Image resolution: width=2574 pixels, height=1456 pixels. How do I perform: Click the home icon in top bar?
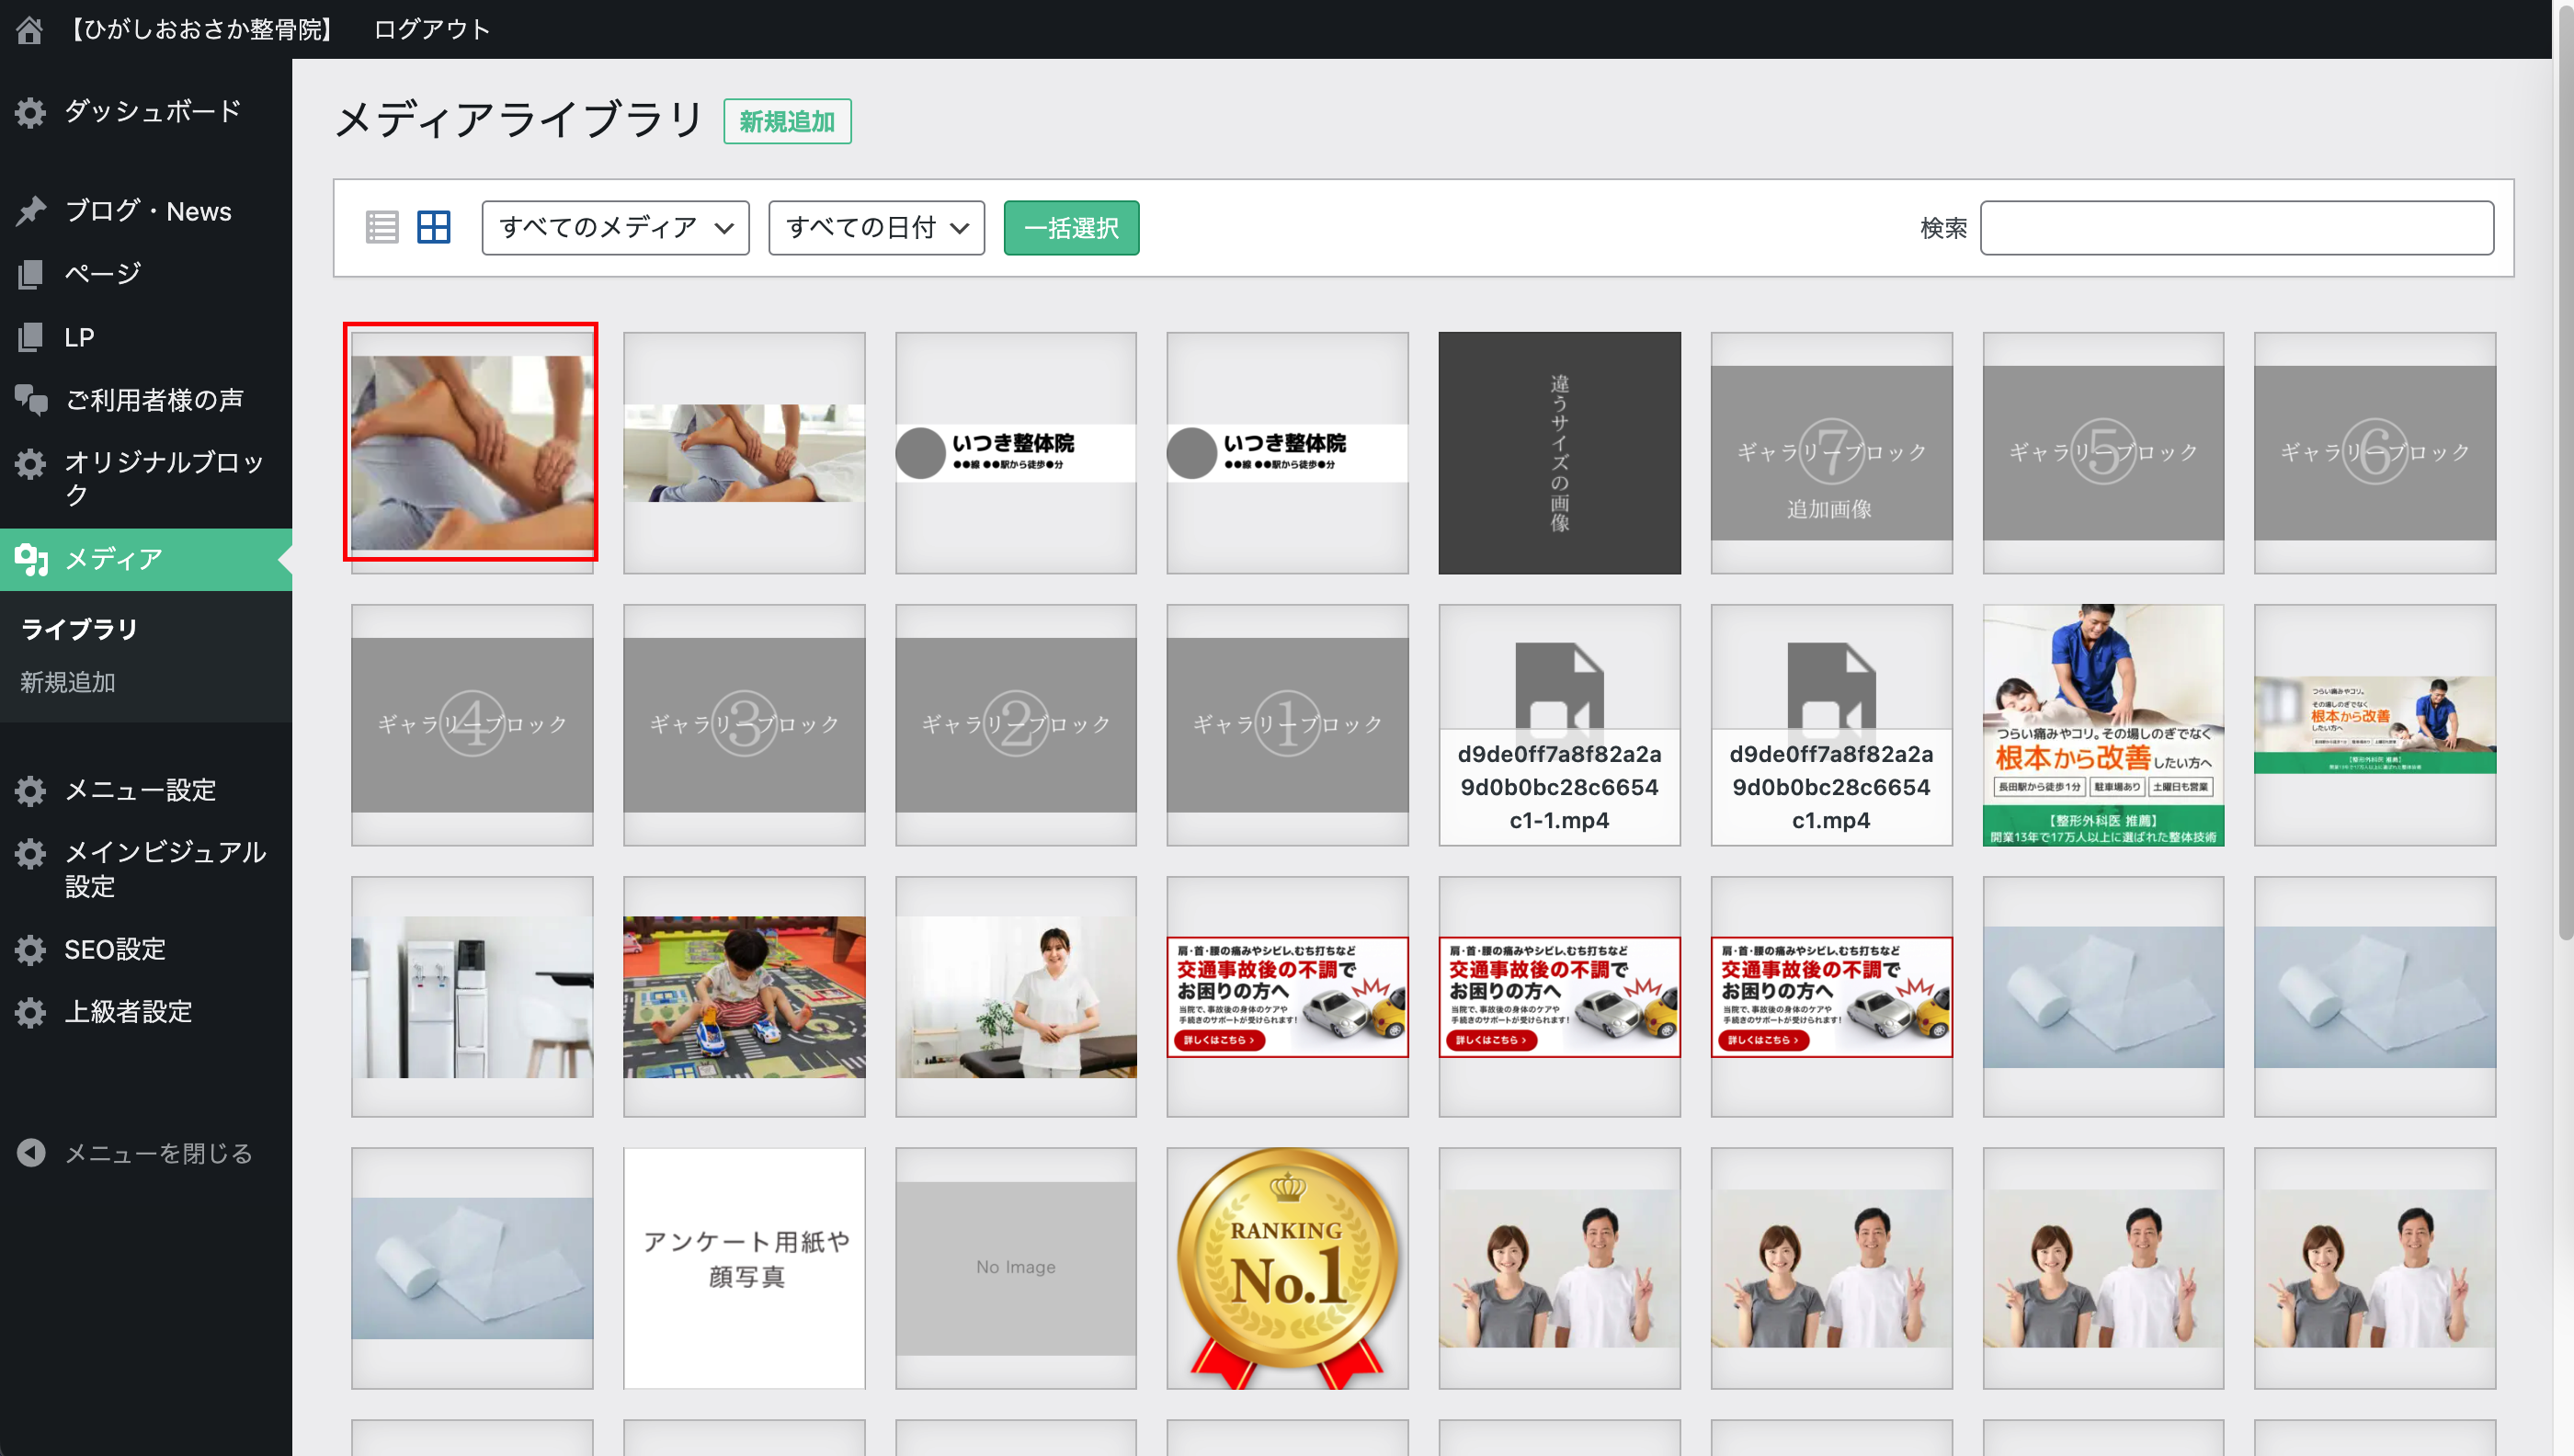pyautogui.click(x=30, y=30)
